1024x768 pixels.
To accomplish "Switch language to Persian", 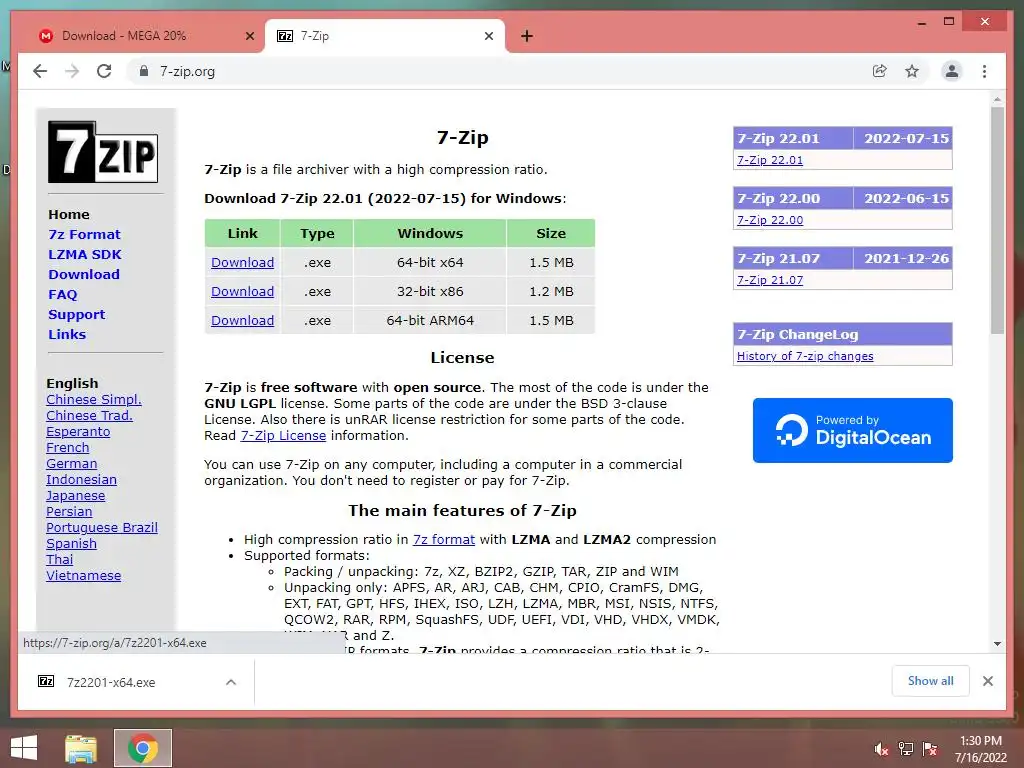I will tap(69, 511).
